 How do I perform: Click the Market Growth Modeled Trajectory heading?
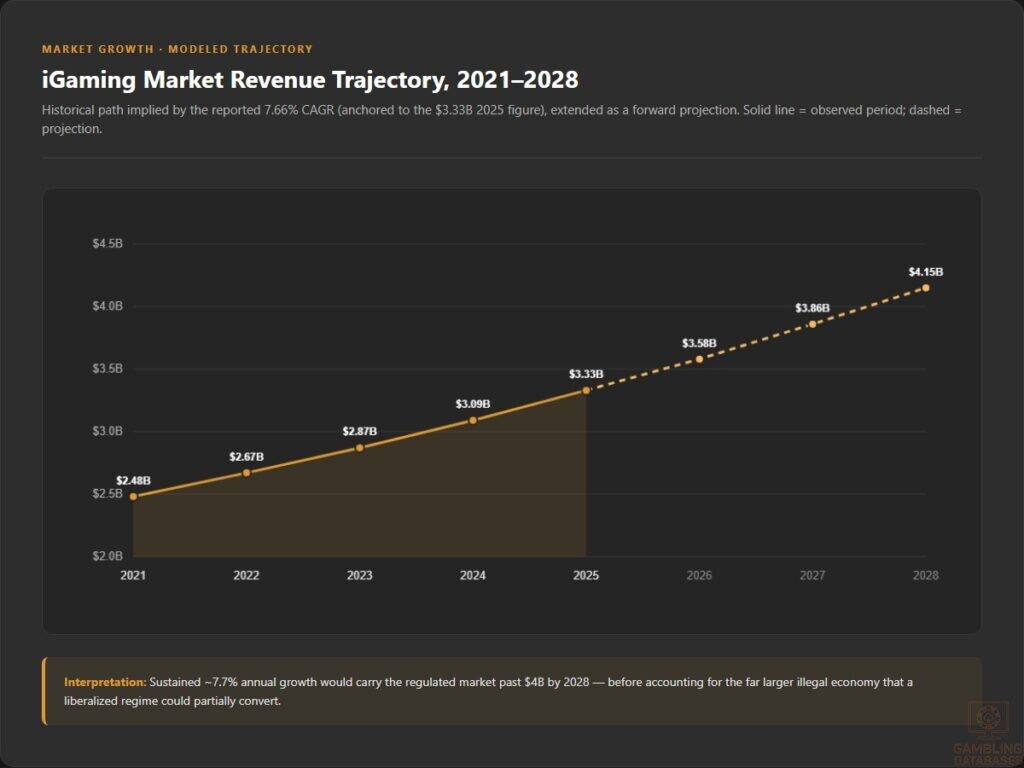pyautogui.click(x=177, y=49)
